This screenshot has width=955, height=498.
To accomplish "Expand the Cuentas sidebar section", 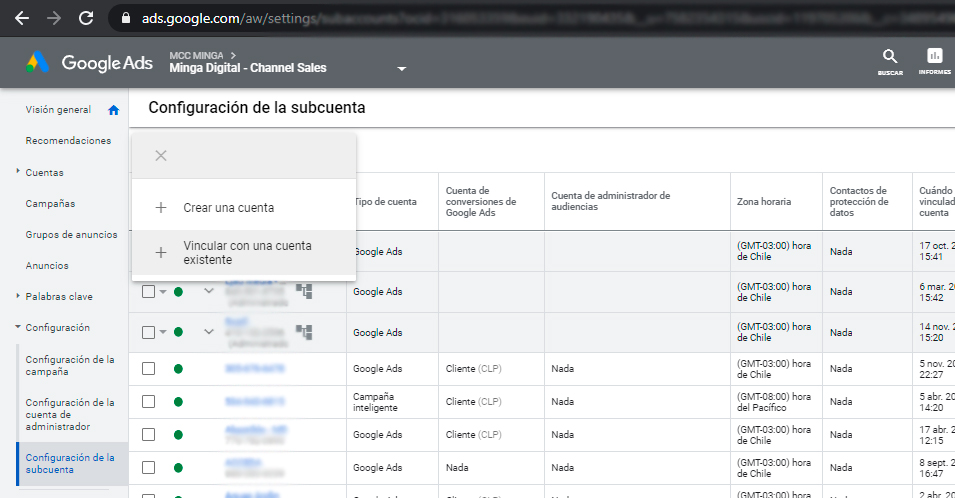I will [x=18, y=172].
